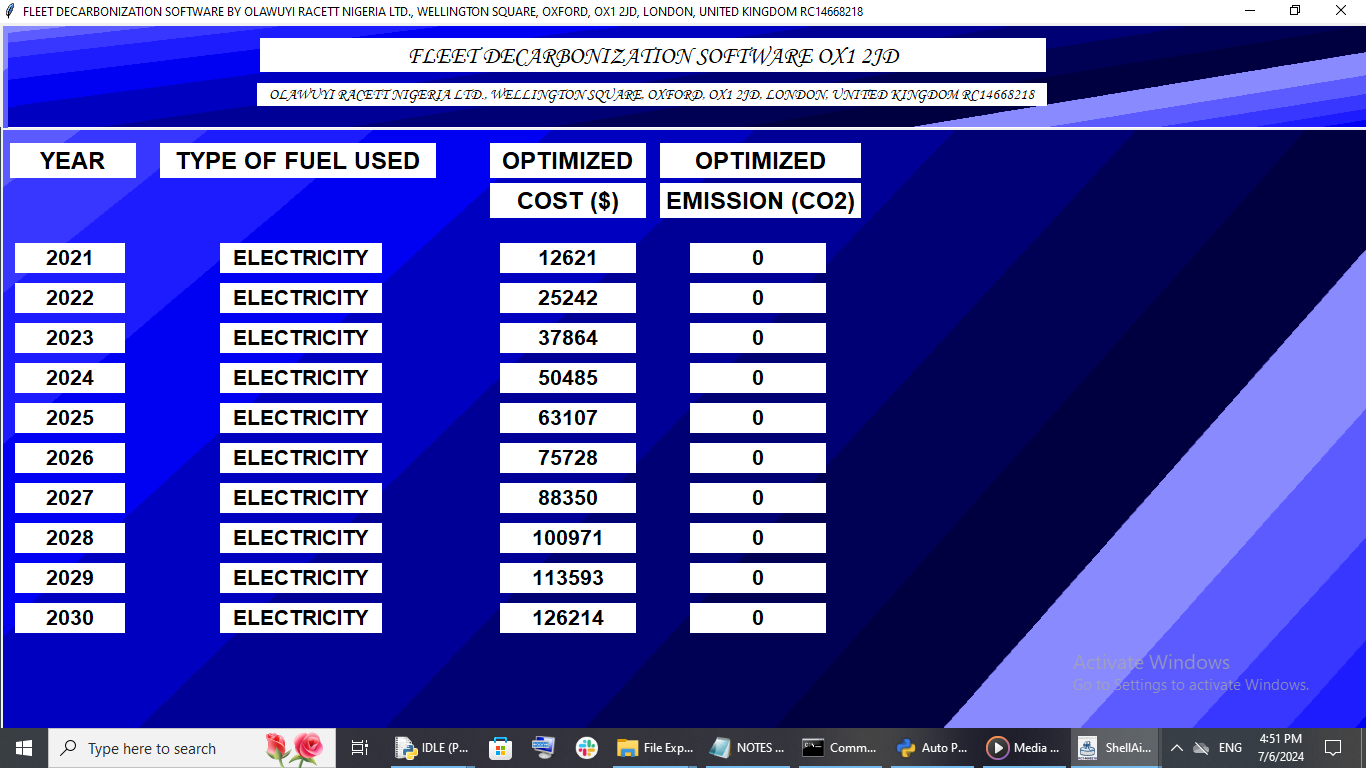Restore down the application window

tap(1295, 11)
